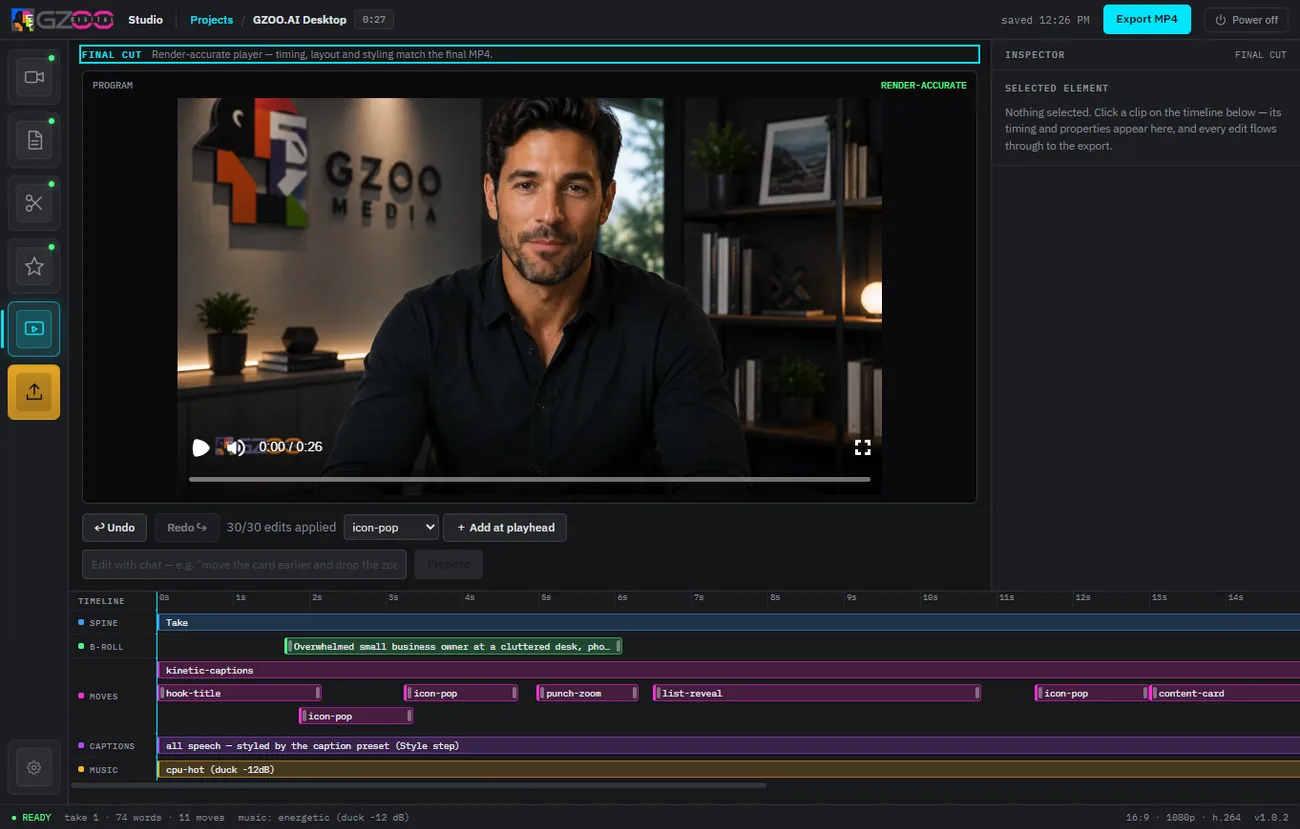Screen dimensions: 1300x829
Task: Click the MOVES track label
Action: click(104, 696)
